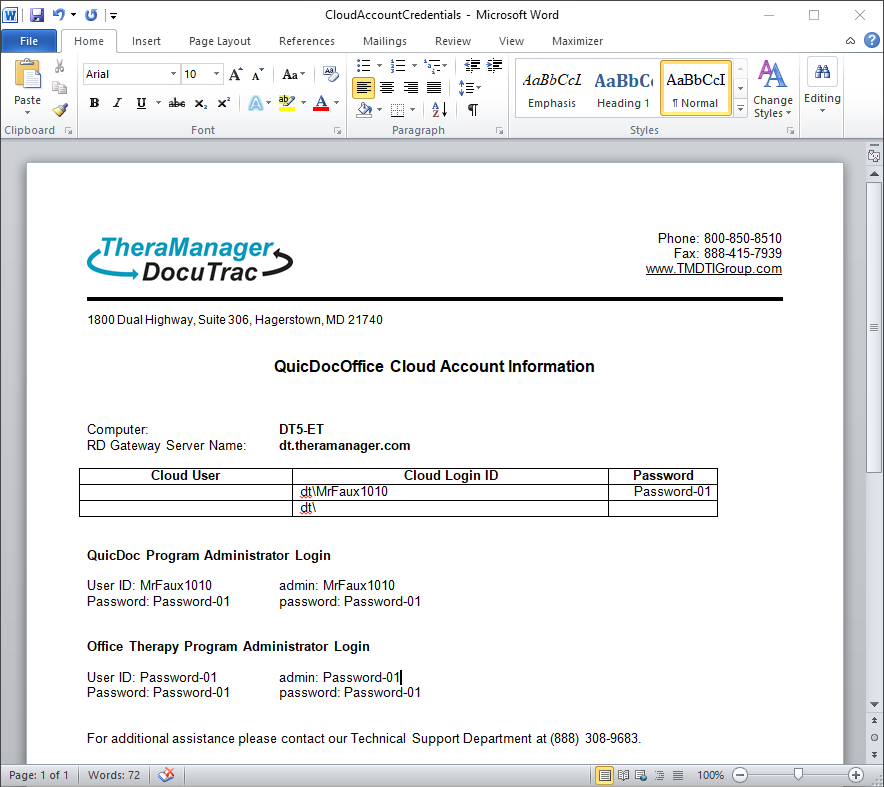Click the vertical scrollbar thumb
The height and width of the screenshot is (787, 884).
[874, 327]
